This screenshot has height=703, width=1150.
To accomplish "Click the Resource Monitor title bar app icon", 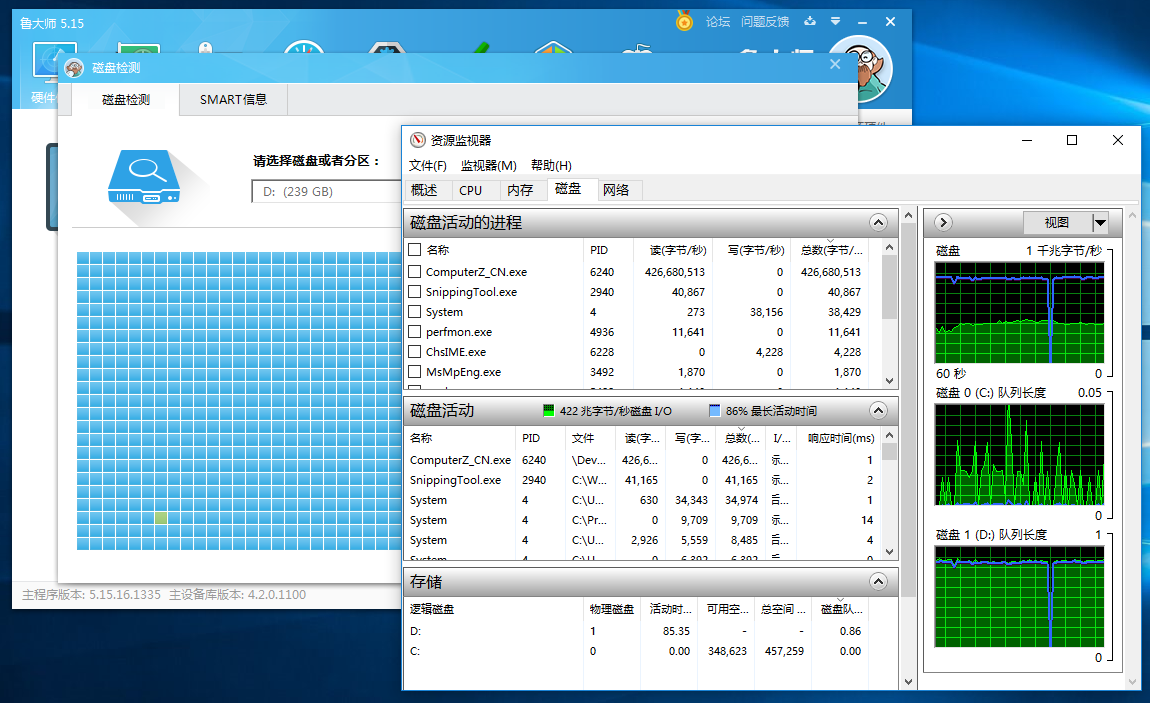I will (418, 141).
